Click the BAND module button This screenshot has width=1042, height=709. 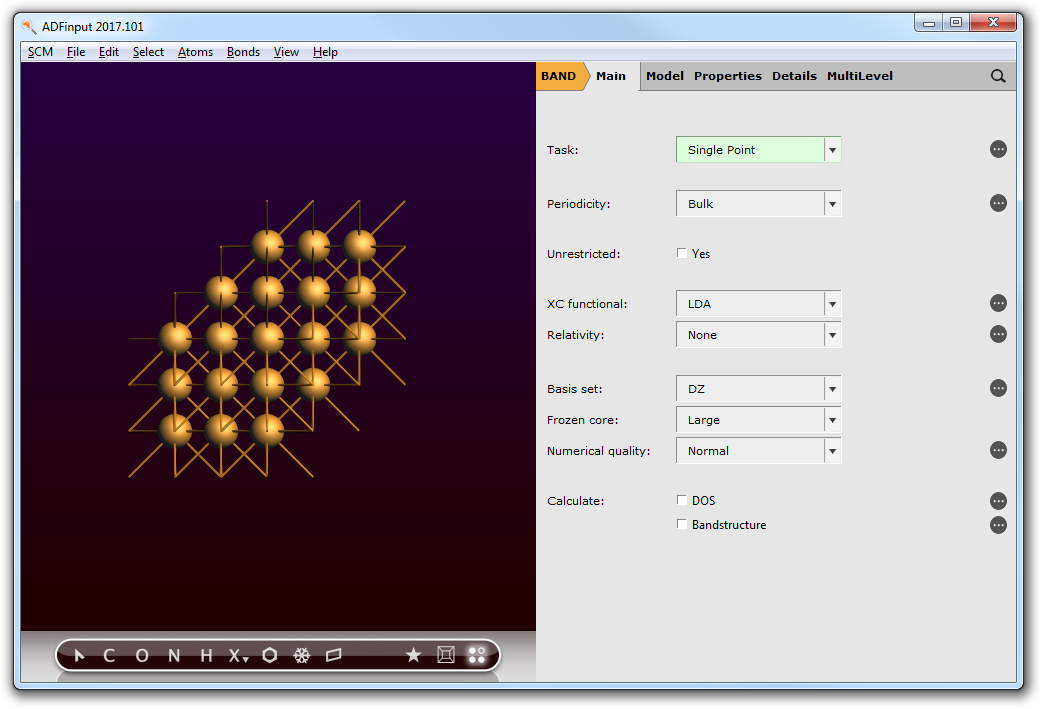tap(558, 76)
